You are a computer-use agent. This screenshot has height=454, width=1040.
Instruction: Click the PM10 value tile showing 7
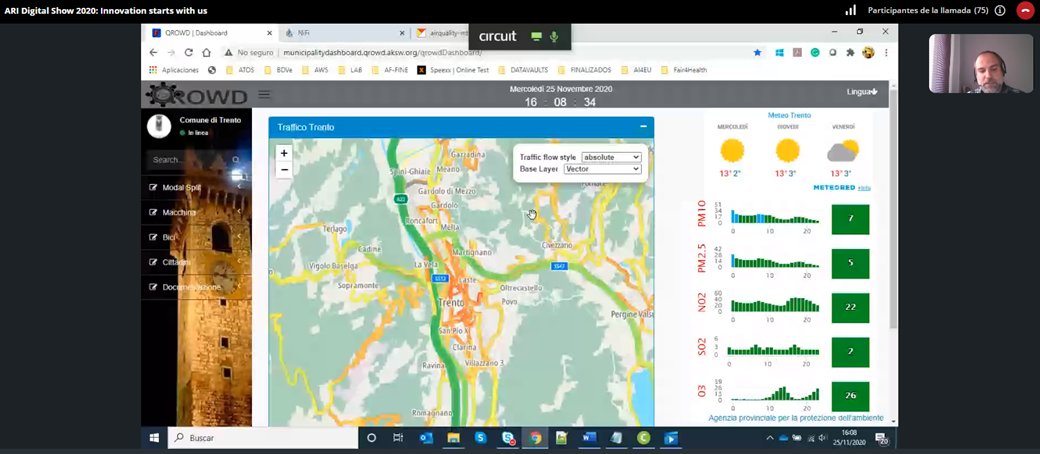pyautogui.click(x=850, y=218)
